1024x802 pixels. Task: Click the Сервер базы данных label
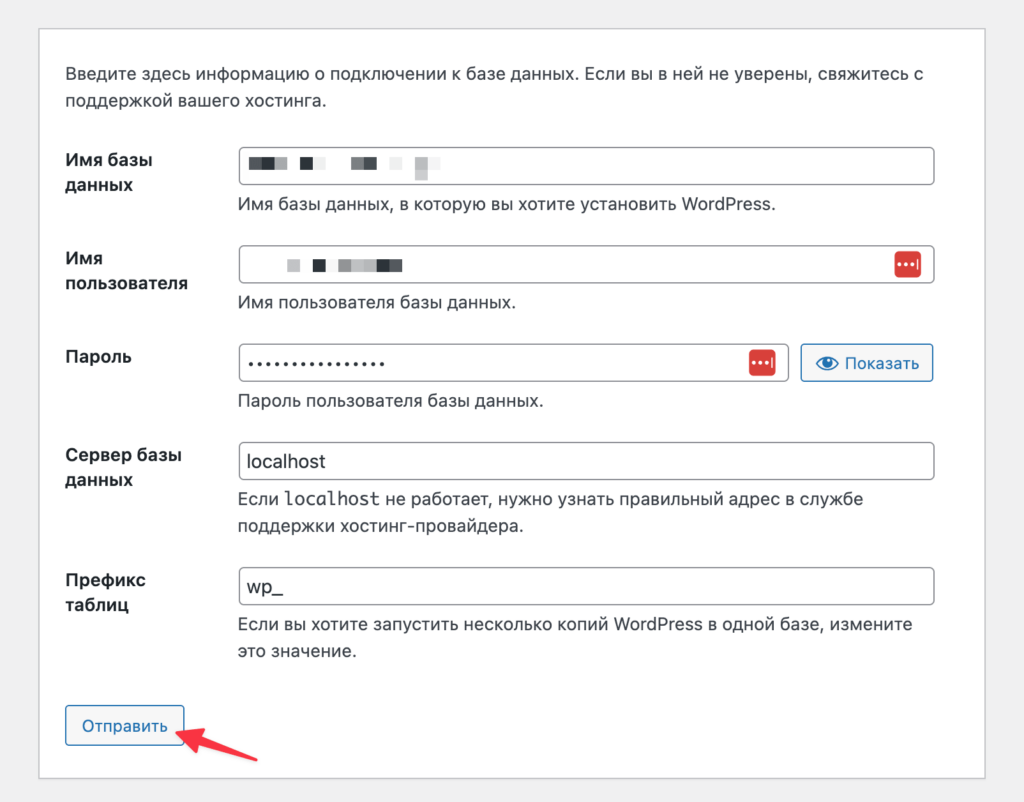click(x=123, y=468)
